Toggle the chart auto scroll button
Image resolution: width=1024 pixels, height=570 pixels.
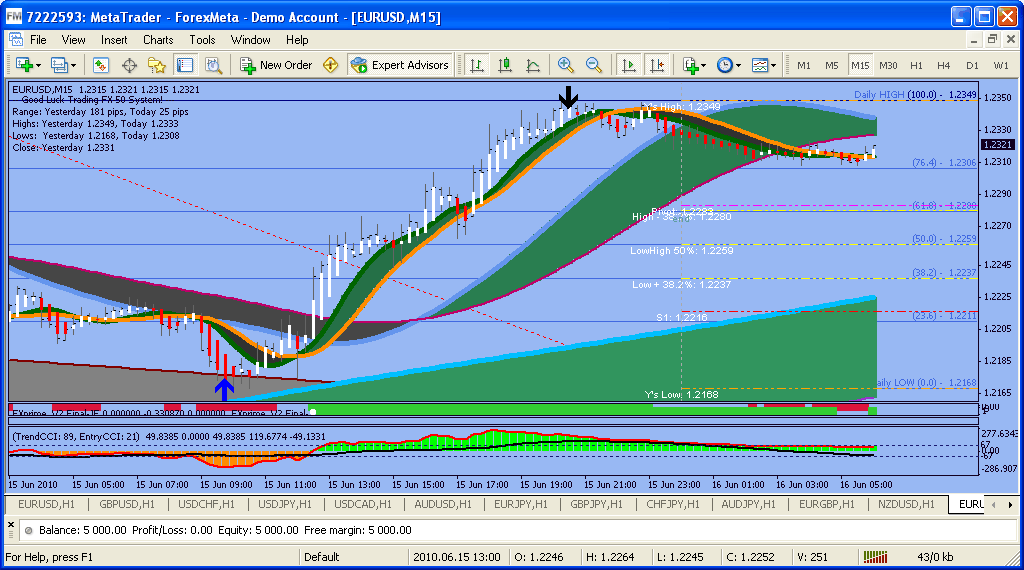(x=628, y=65)
